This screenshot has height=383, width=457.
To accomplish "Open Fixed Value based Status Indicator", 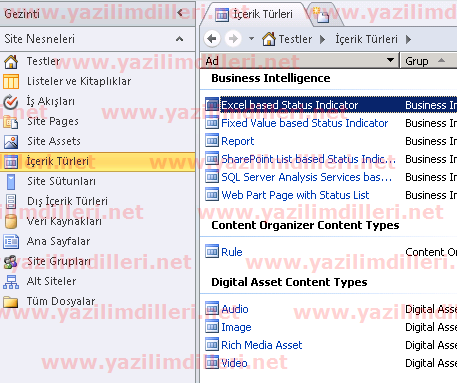I will (x=305, y=123).
